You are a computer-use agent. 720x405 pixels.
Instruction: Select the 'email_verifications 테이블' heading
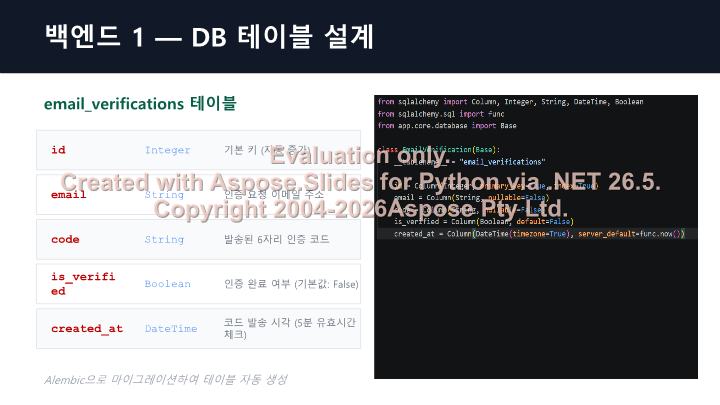click(x=140, y=103)
